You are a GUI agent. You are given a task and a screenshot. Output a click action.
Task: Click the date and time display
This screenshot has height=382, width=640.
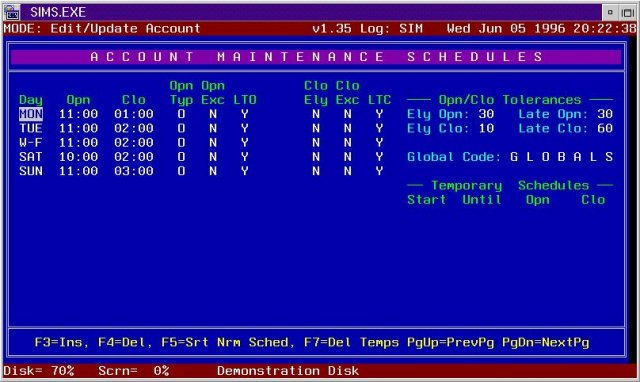coord(542,29)
